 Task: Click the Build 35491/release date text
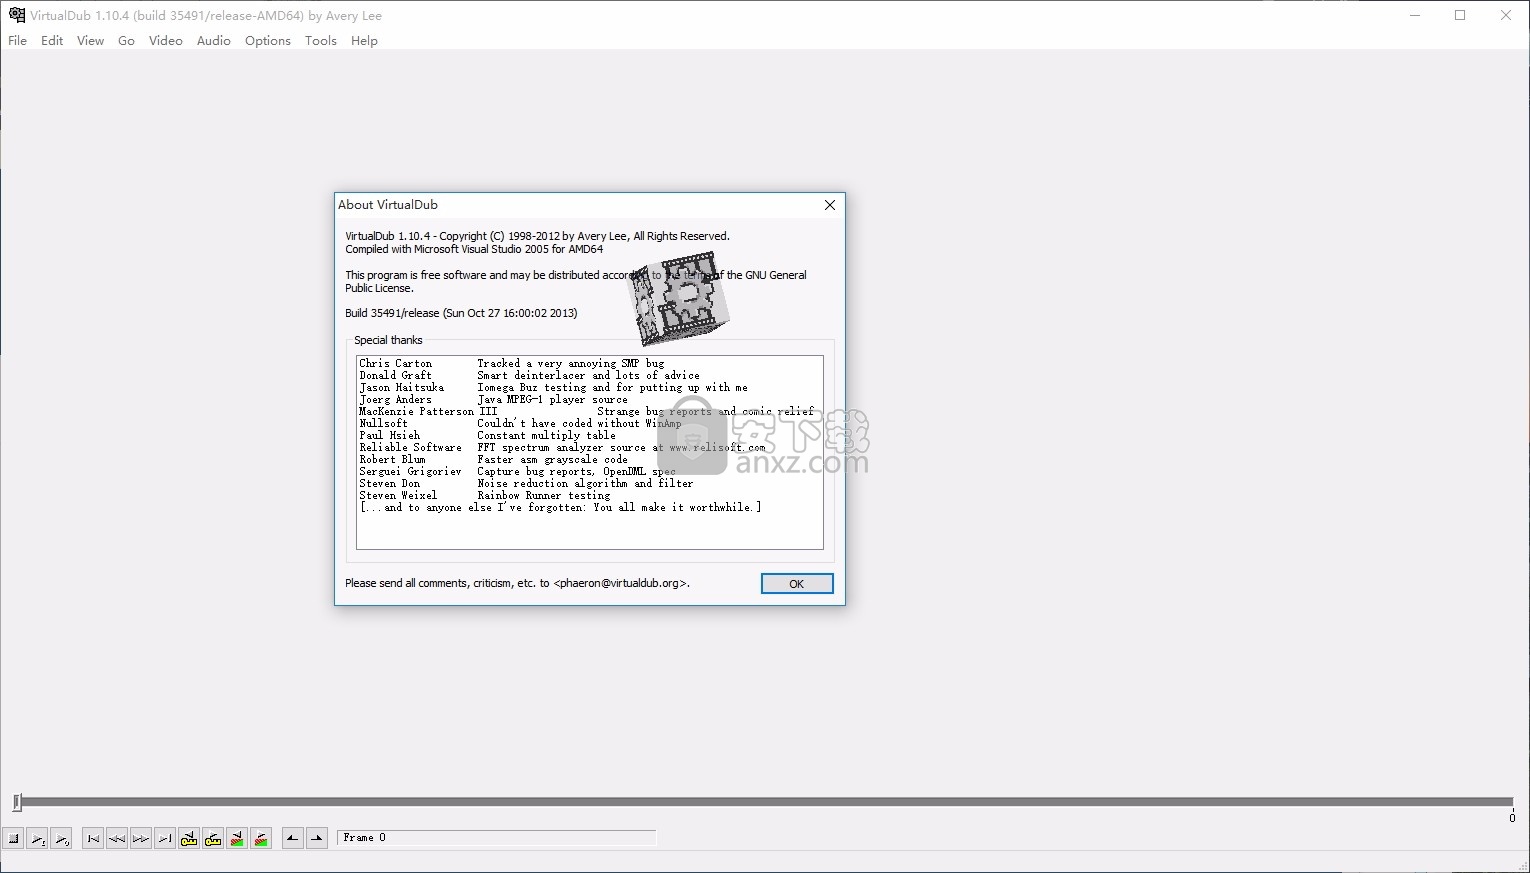coord(461,313)
